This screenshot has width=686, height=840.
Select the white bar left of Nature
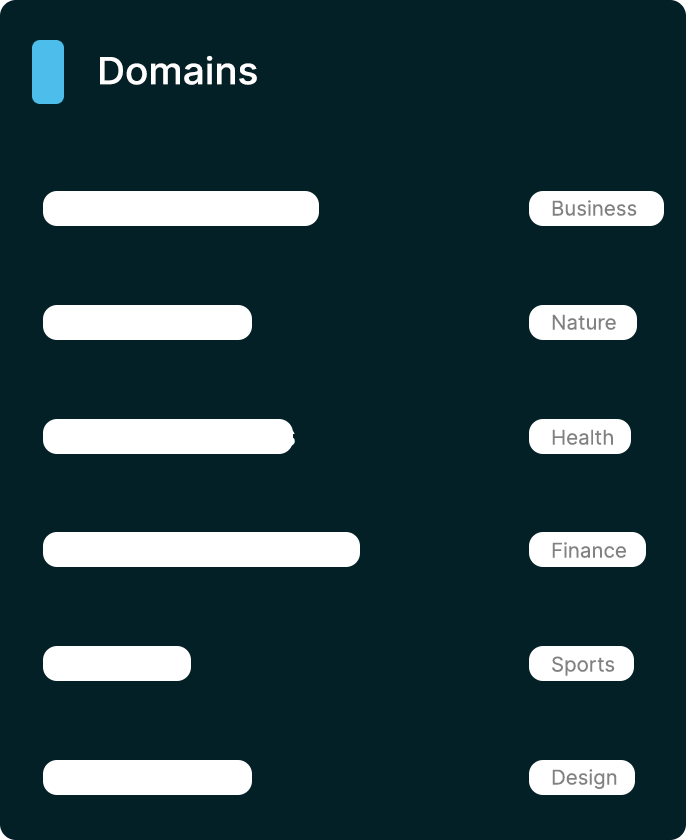(x=147, y=322)
